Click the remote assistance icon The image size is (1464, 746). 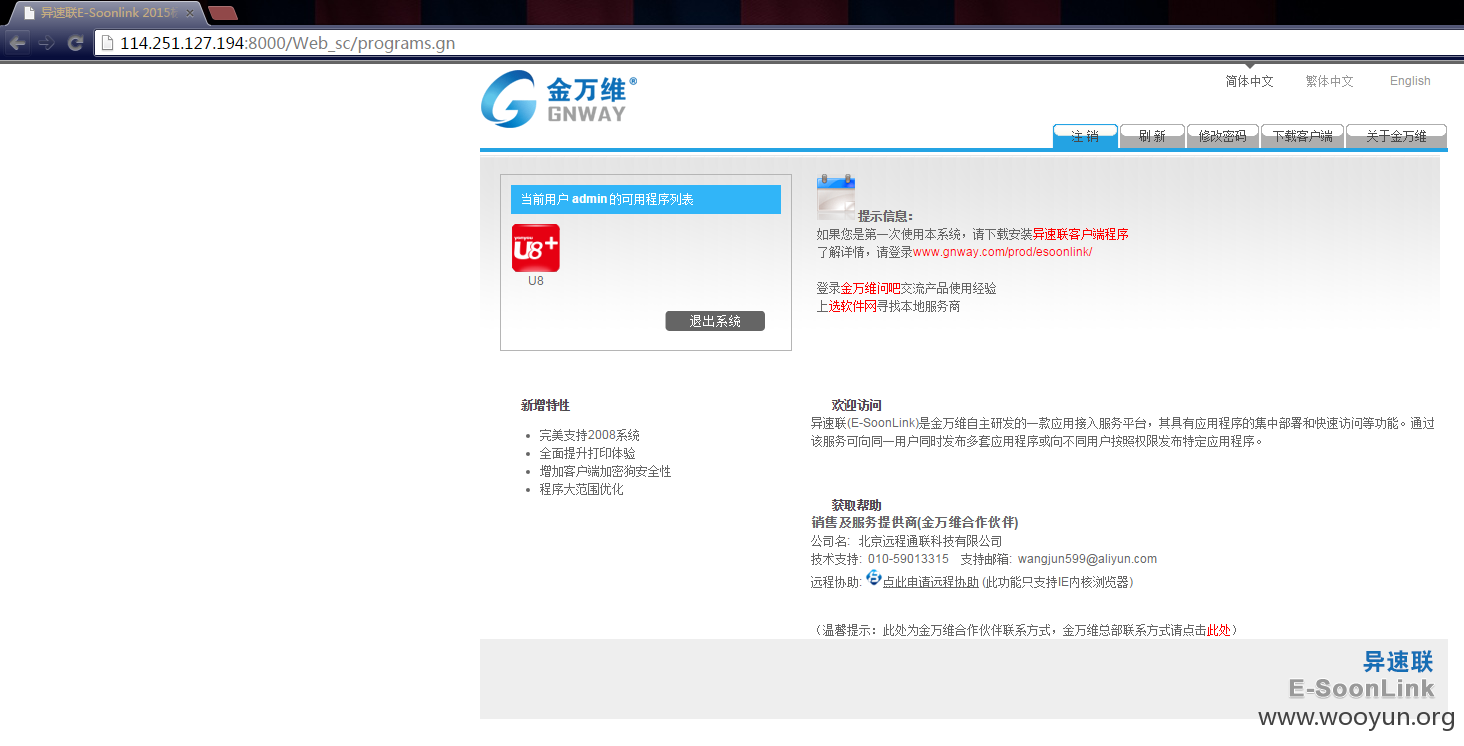pyautogui.click(x=874, y=578)
